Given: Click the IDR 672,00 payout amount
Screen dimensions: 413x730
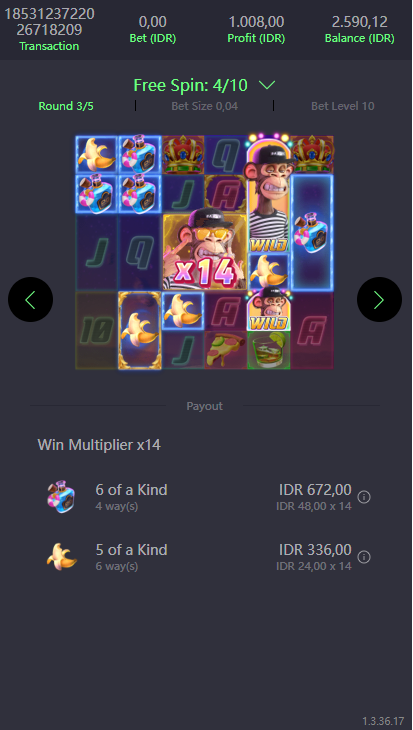Looking at the screenshot, I should 315,490.
